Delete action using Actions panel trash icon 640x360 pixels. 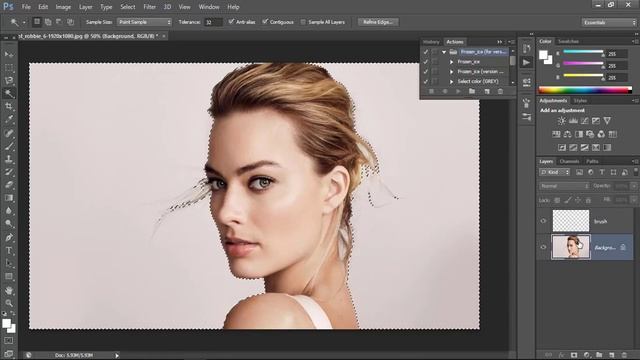point(500,91)
